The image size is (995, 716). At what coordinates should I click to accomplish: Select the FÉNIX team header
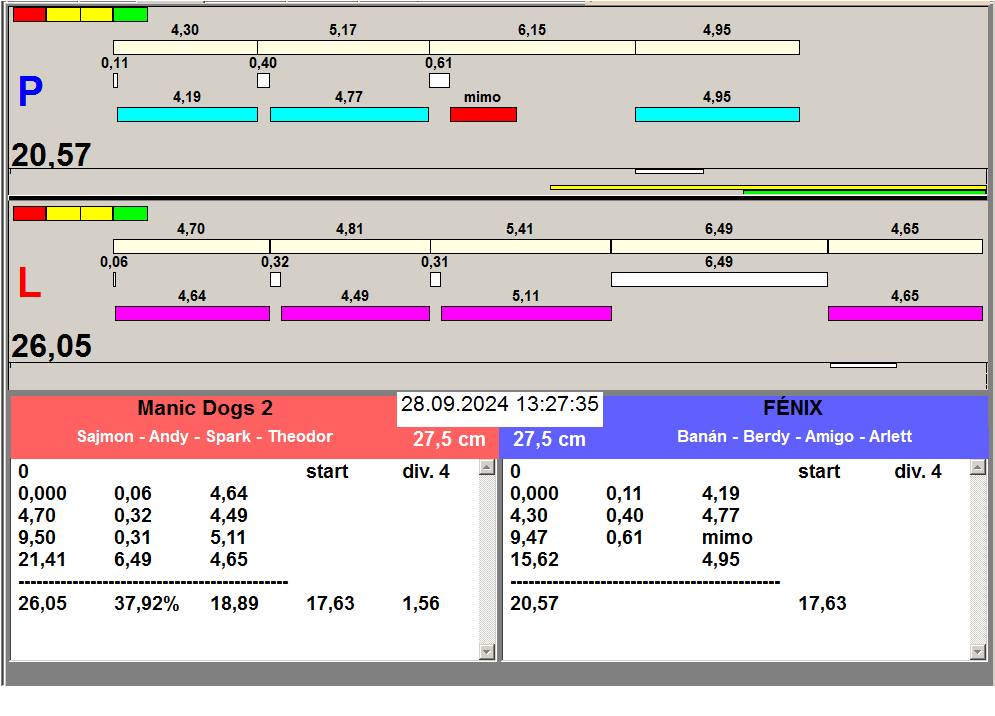(792, 408)
